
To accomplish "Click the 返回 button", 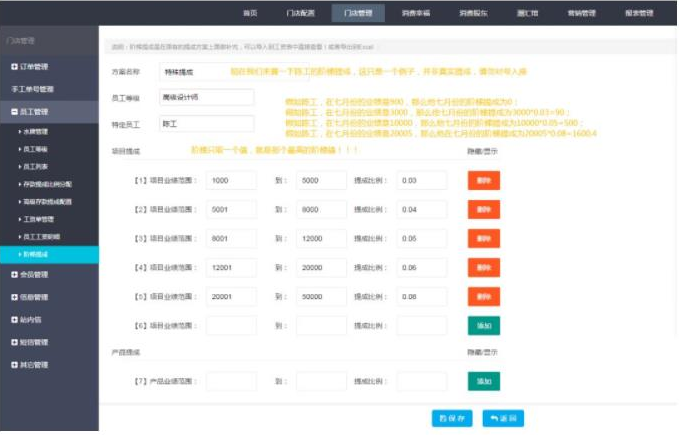I will click(x=502, y=418).
